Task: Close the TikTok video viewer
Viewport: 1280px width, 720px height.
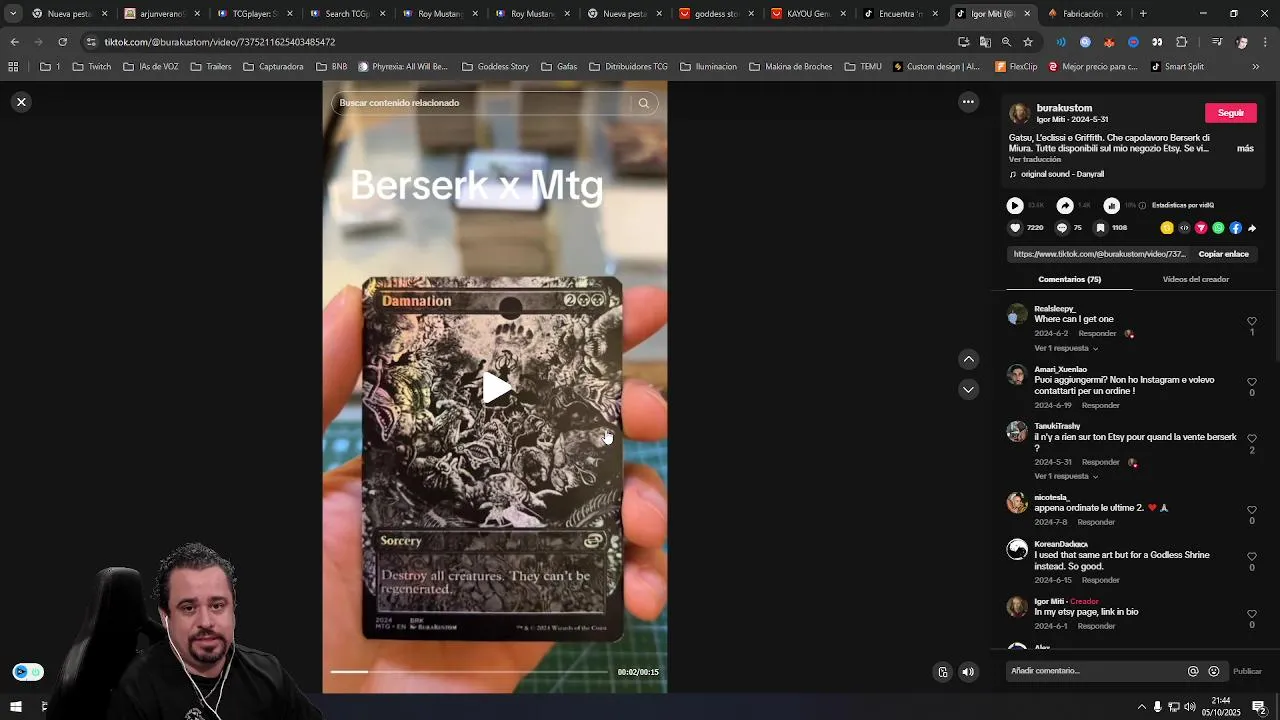Action: point(21,102)
